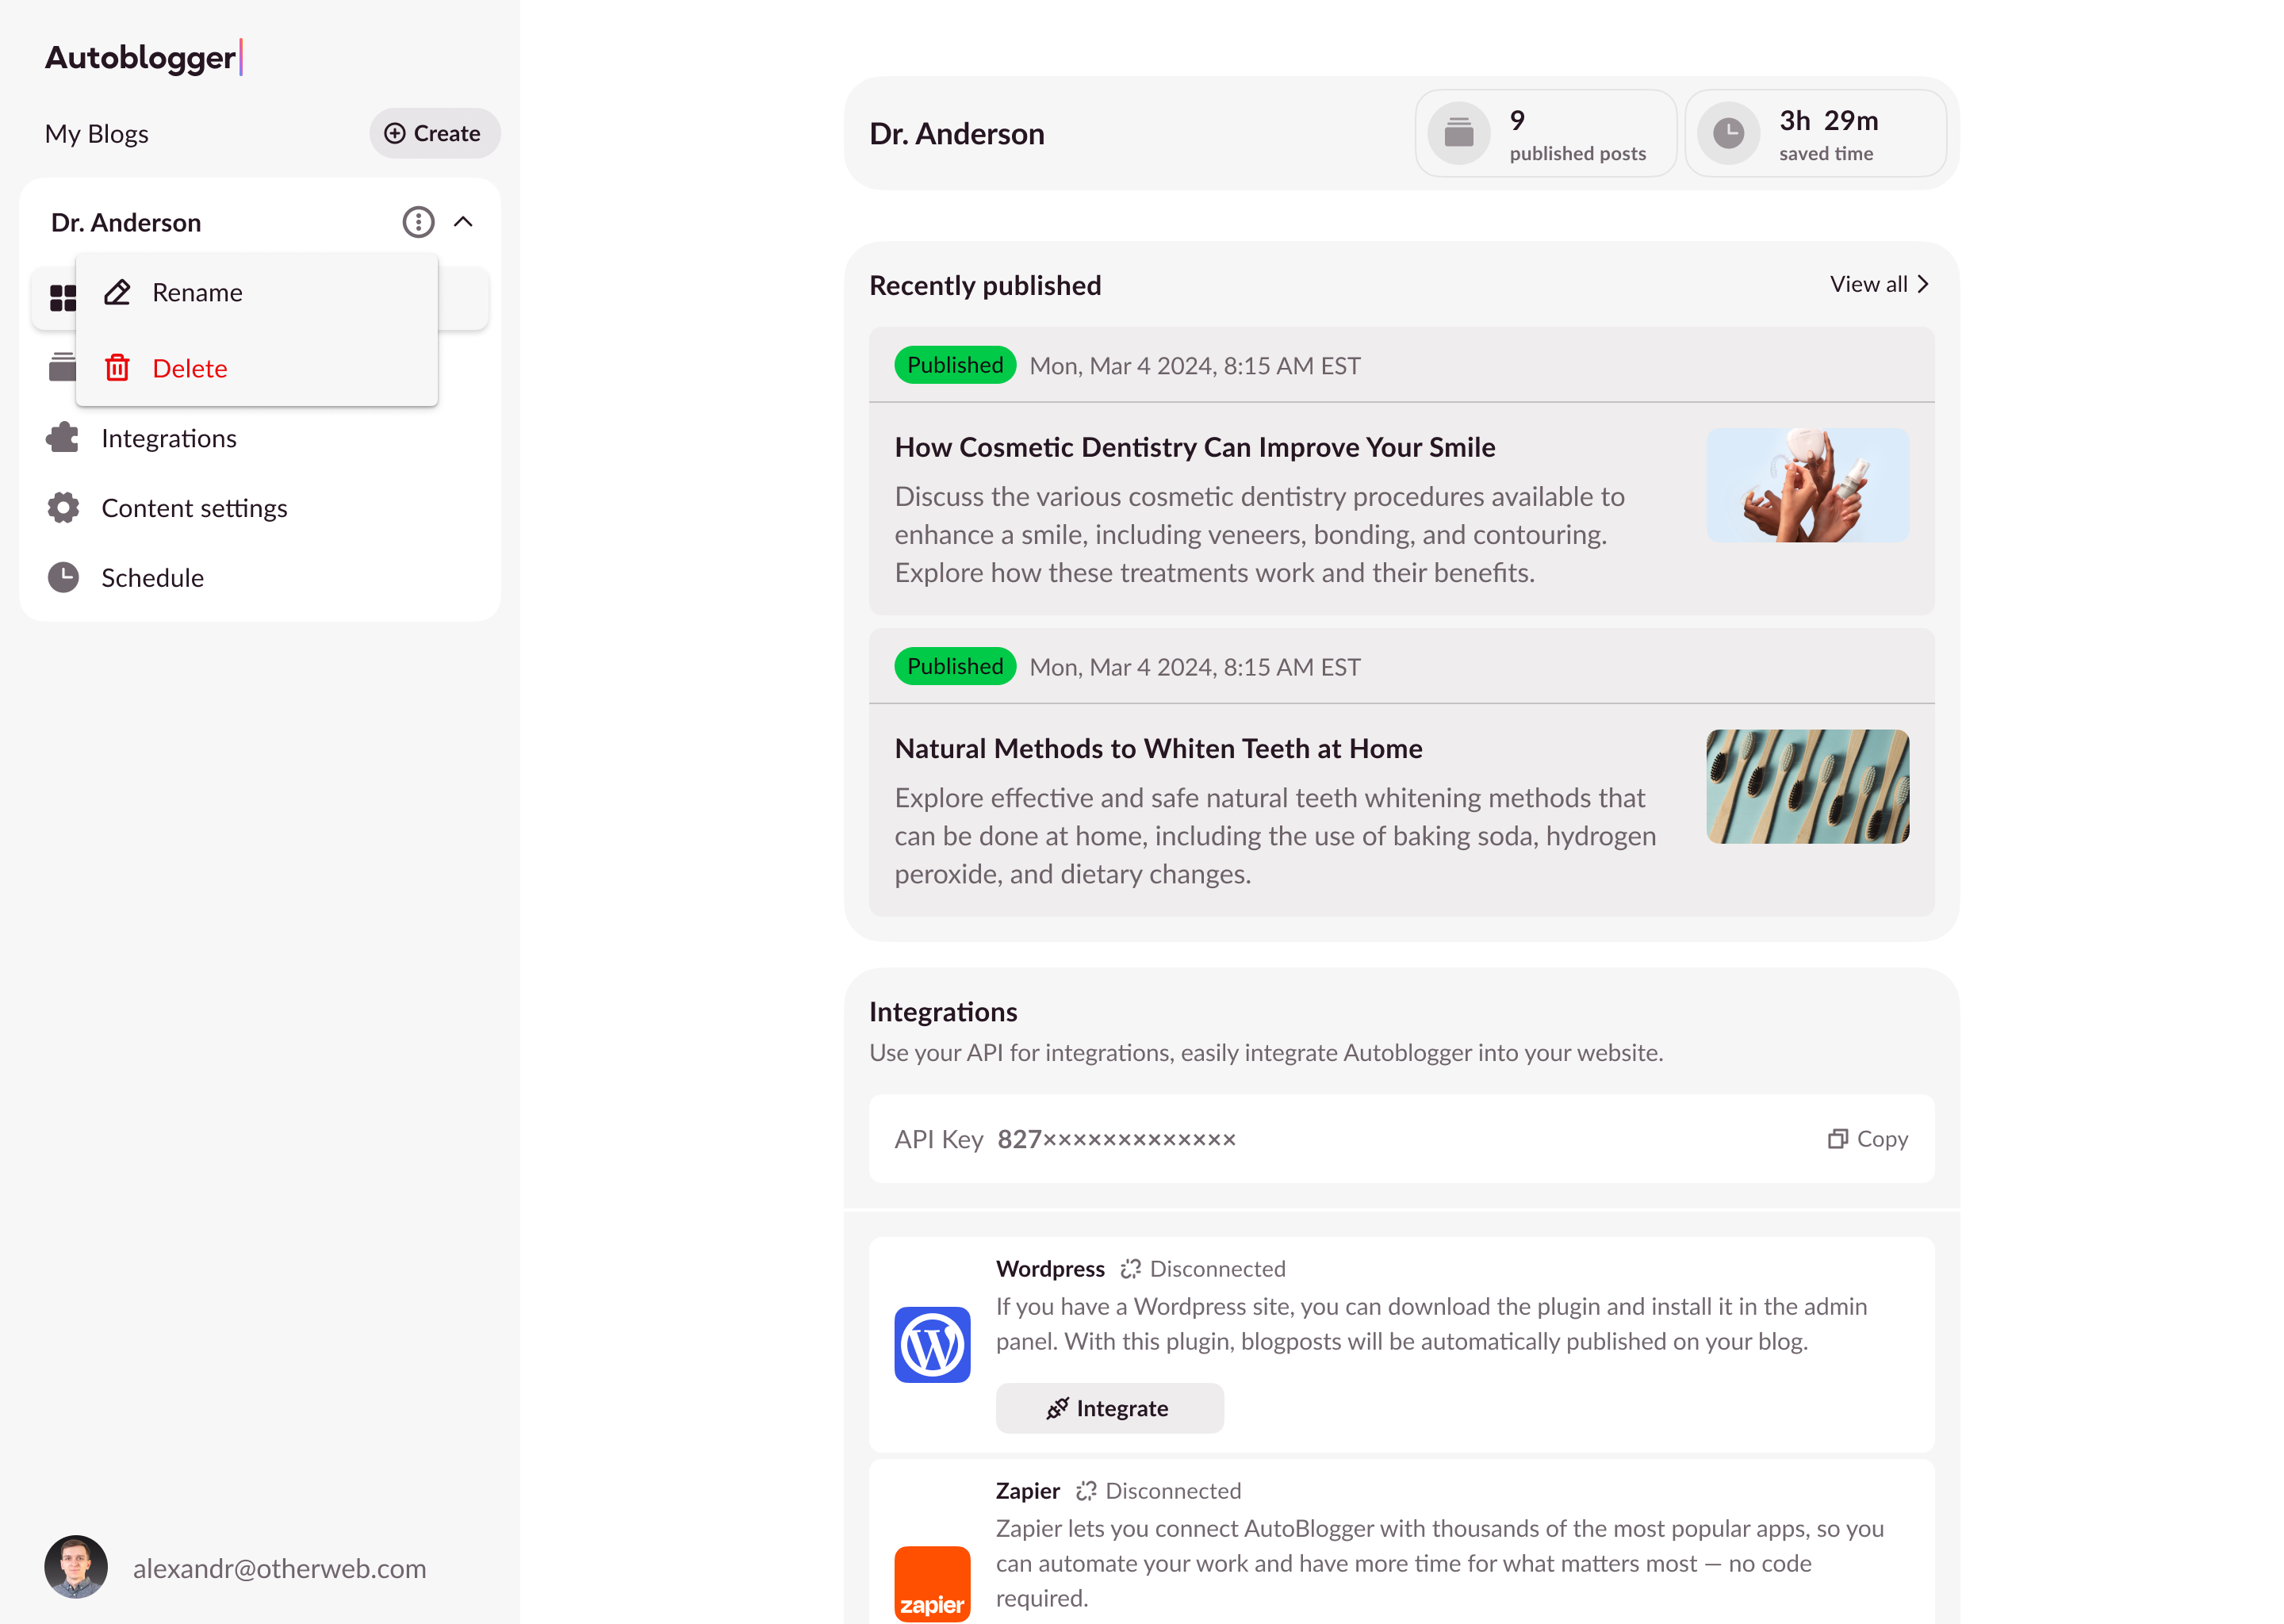Open Natural Methods to Whiten Teeth post
Screen dimensions: 2284x1624
pyautogui.click(x=1158, y=748)
